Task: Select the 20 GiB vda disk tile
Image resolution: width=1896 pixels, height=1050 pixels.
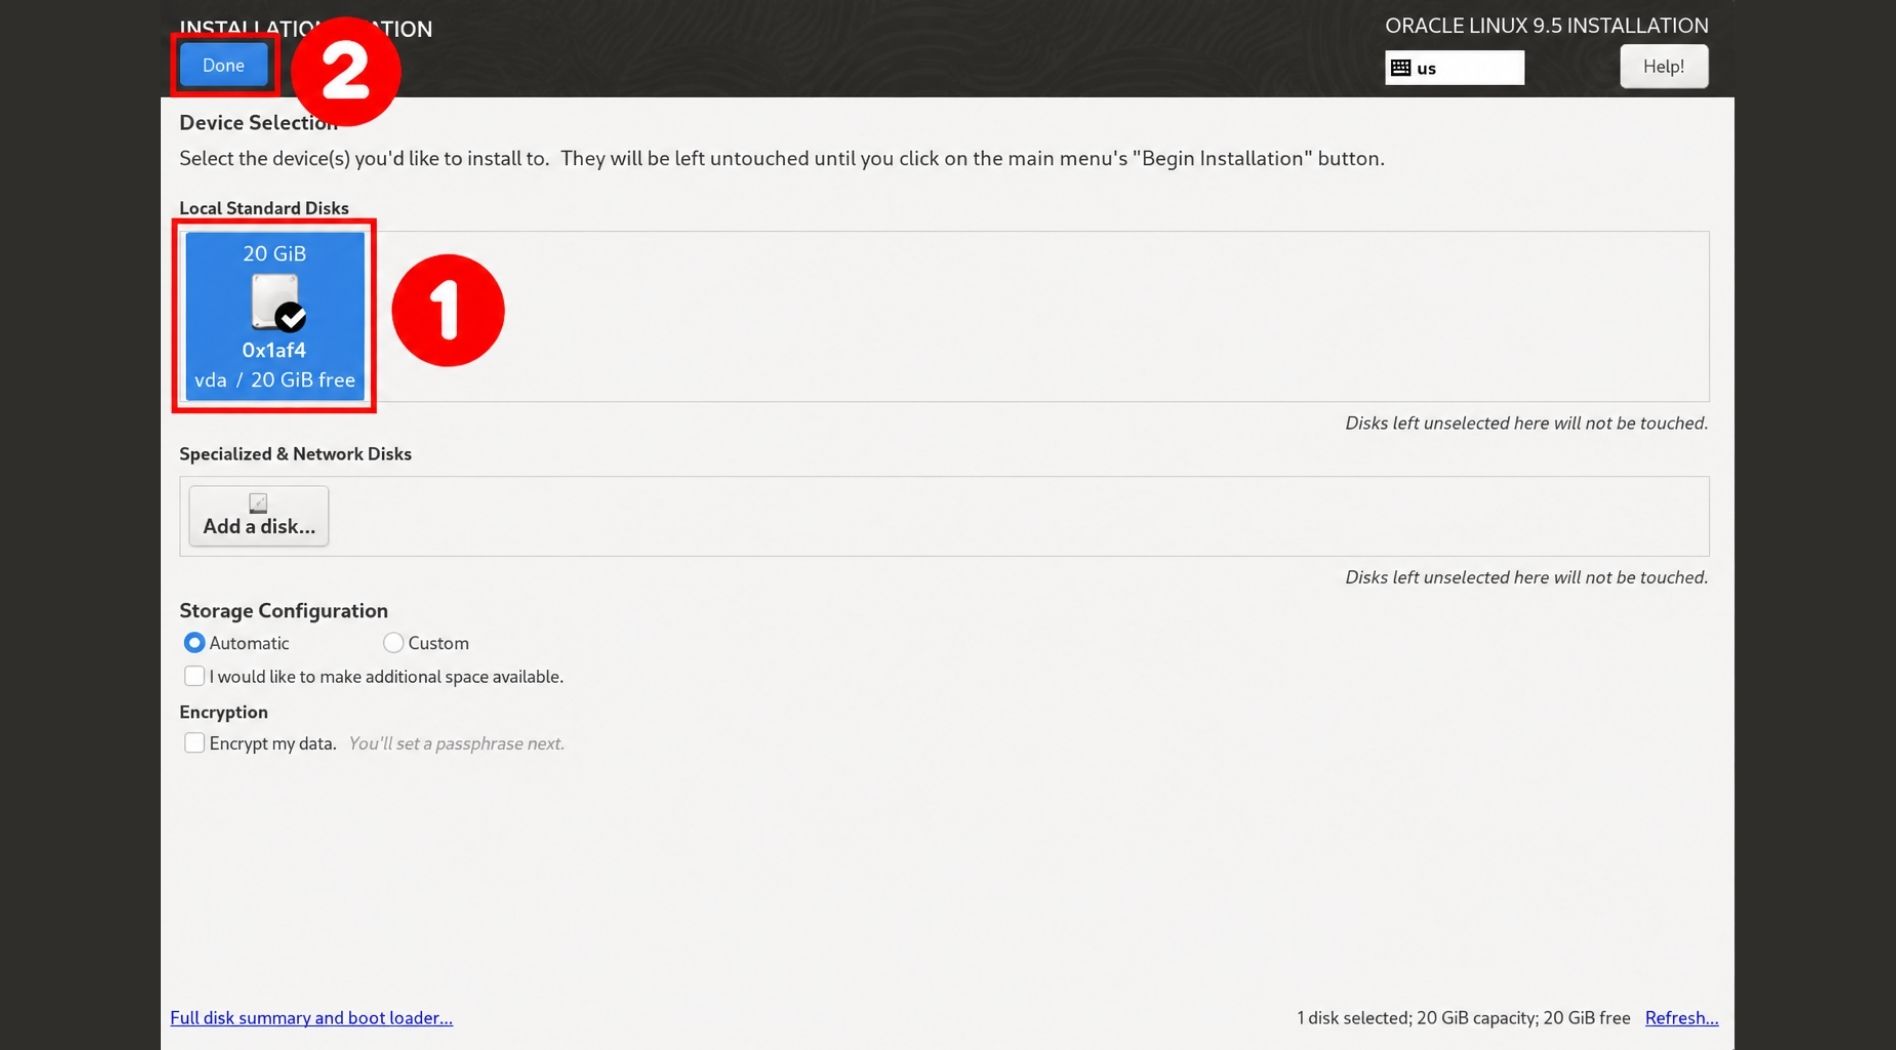Action: point(275,316)
